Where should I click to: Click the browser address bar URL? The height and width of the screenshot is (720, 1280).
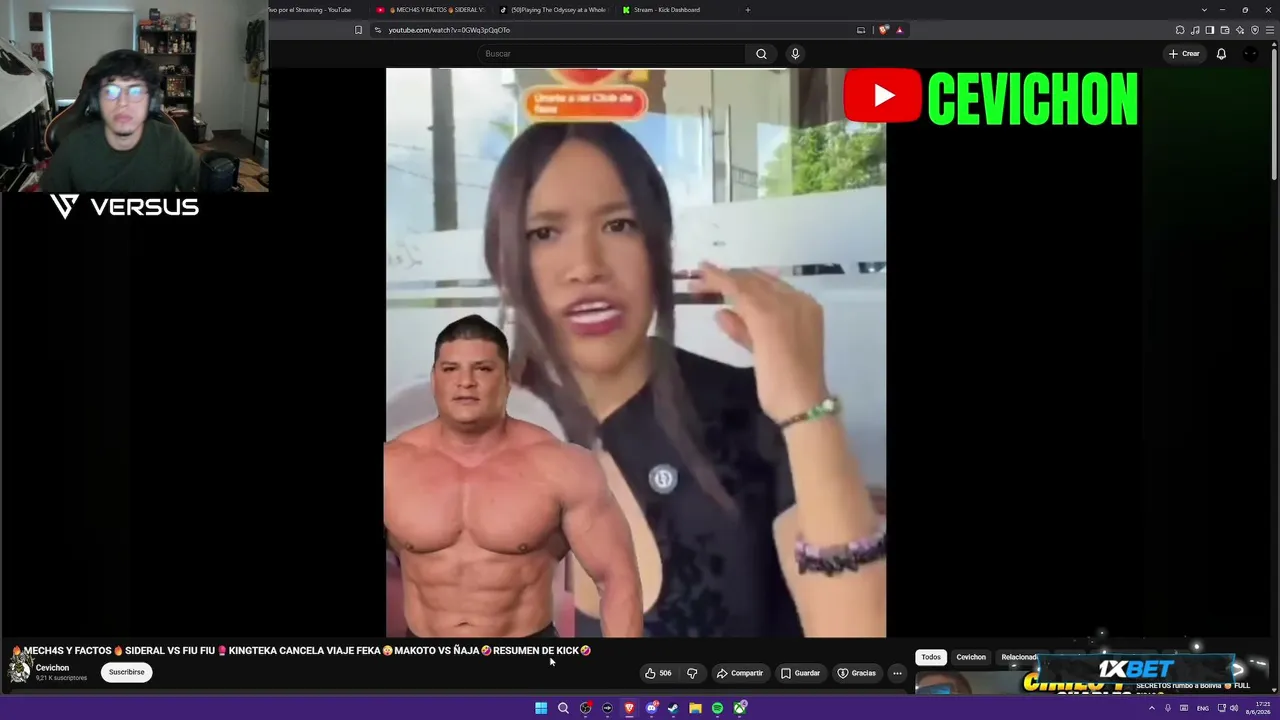click(x=450, y=30)
